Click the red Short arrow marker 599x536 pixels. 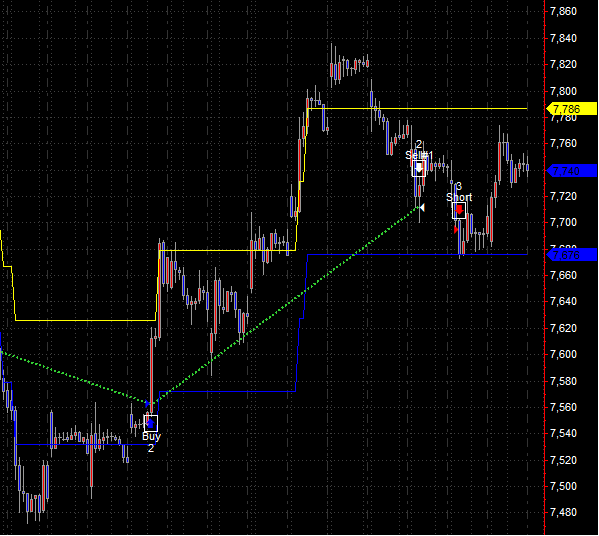[x=459, y=211]
